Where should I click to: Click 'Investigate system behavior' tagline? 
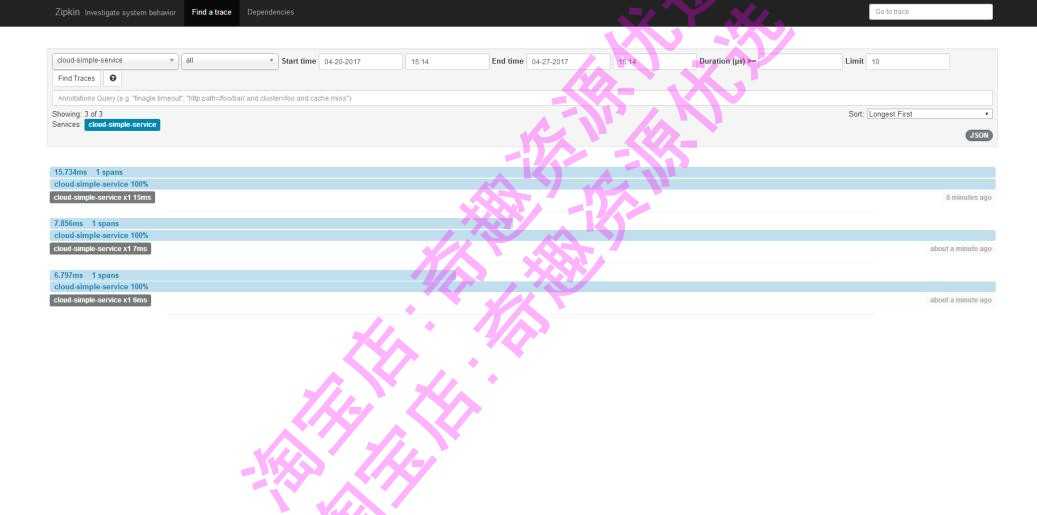click(130, 13)
